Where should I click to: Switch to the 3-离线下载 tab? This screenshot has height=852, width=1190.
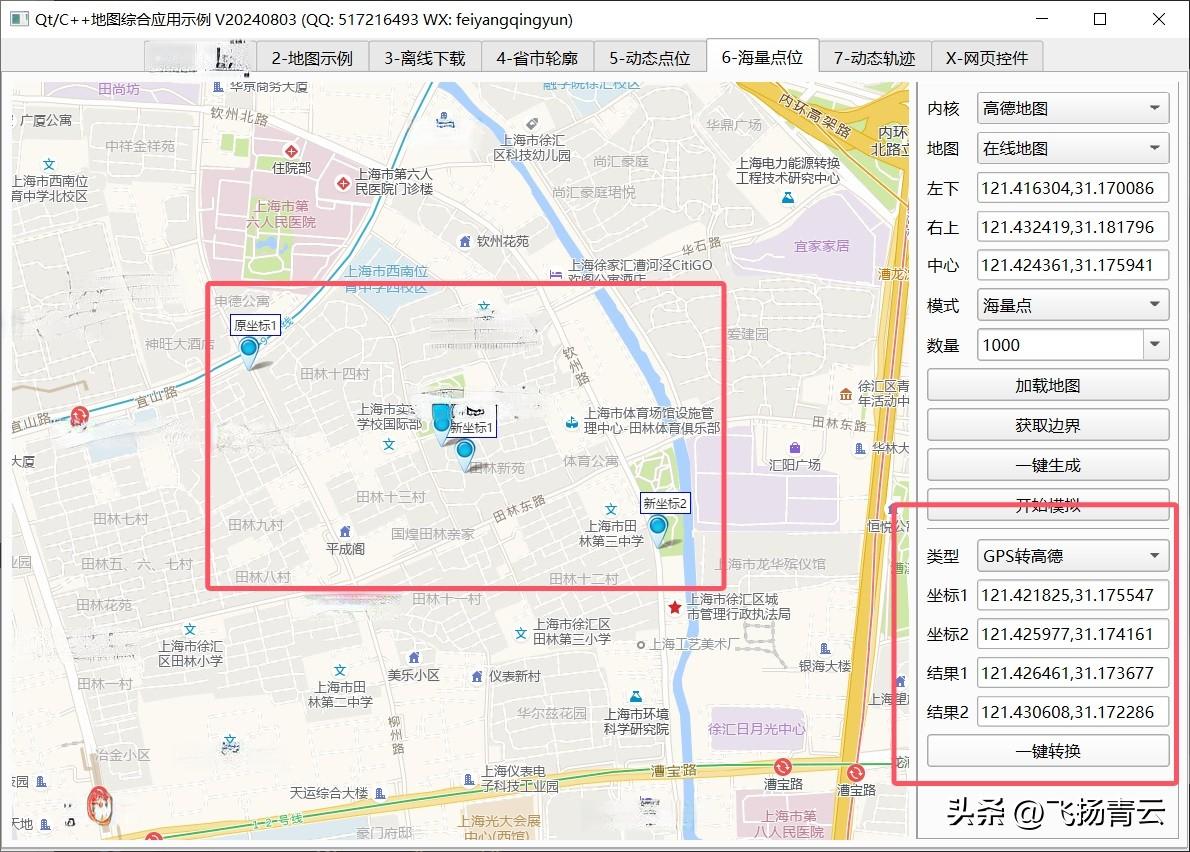425,58
